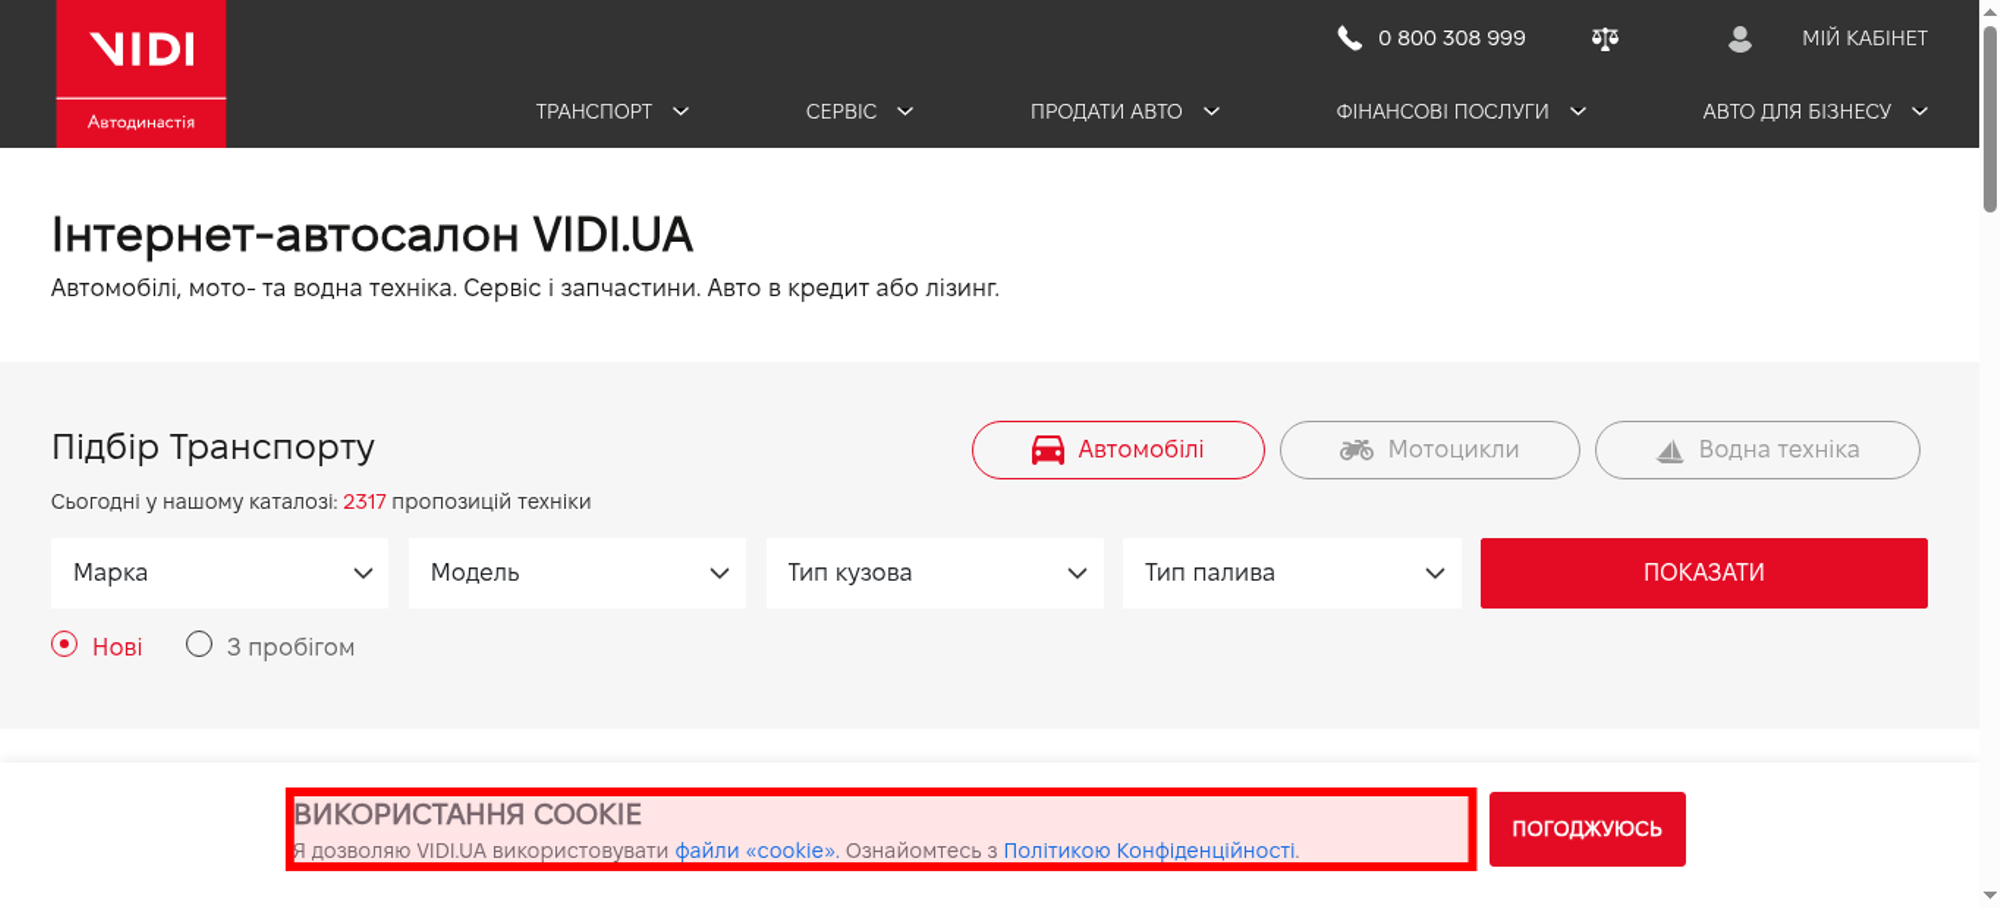Open the Політикою Конфіденційності link
This screenshot has height=908, width=2000.
pos(1150,851)
